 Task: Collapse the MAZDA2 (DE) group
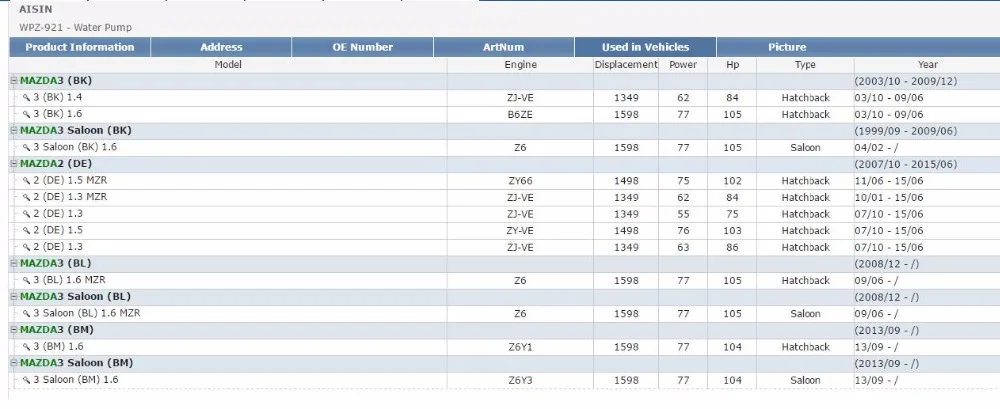coord(14,164)
